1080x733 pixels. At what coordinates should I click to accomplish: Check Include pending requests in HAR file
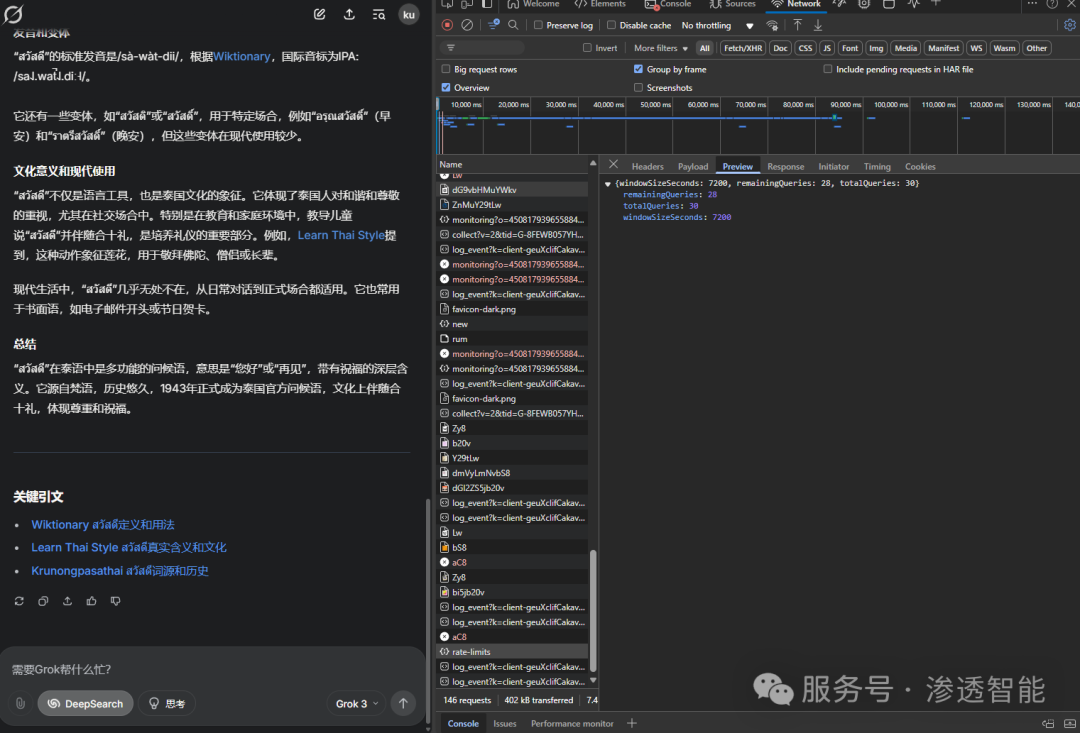click(x=828, y=70)
